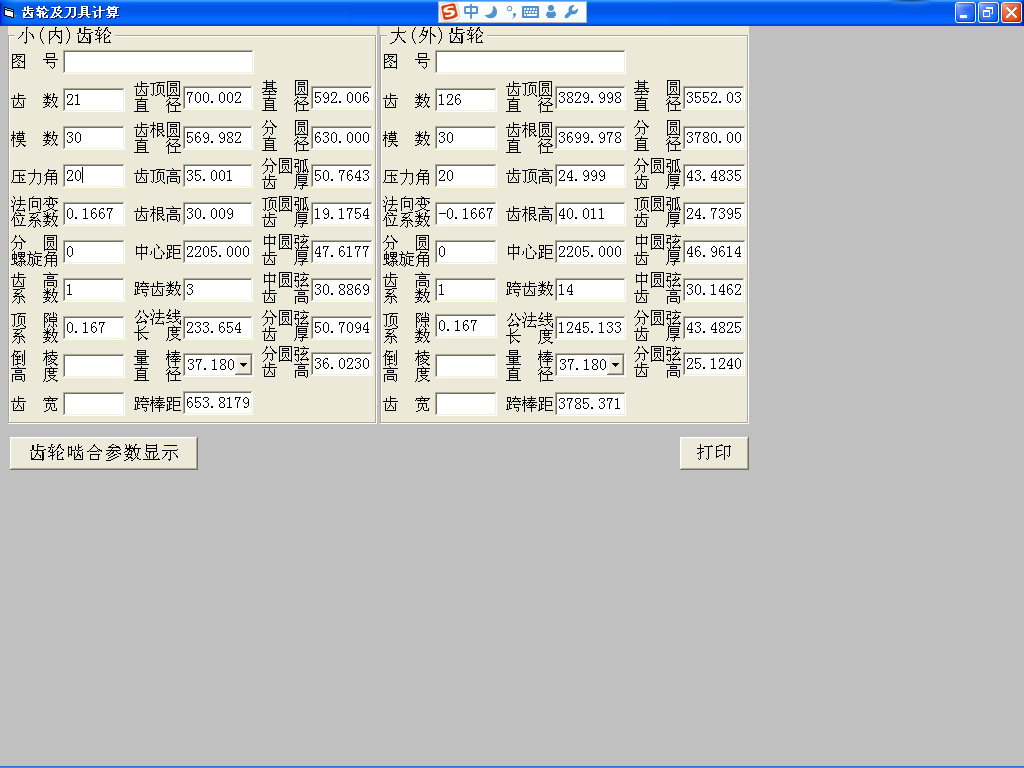Screen dimensions: 1024x768
Task: Click small gear 基圆直径 value 592.006
Action: (342, 98)
